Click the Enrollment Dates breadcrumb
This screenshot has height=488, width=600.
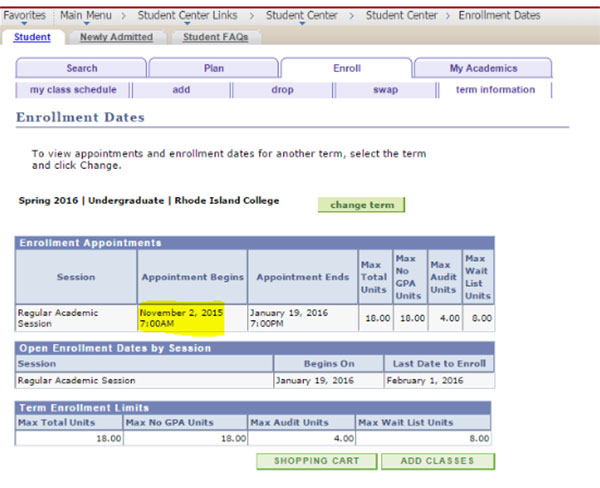click(499, 15)
